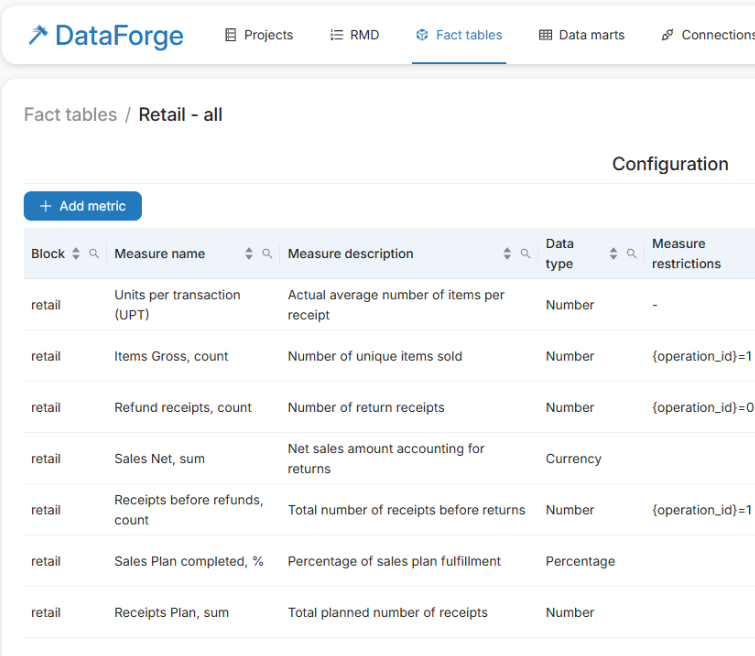Switch to the RMD tab

(x=354, y=35)
